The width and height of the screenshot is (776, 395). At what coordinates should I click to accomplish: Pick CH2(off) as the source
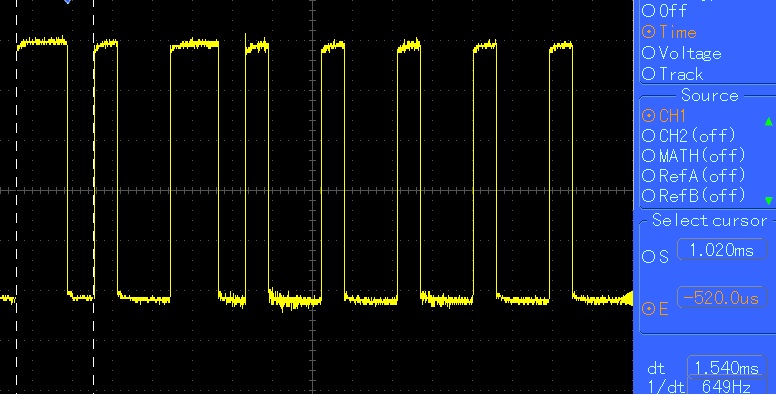648,136
